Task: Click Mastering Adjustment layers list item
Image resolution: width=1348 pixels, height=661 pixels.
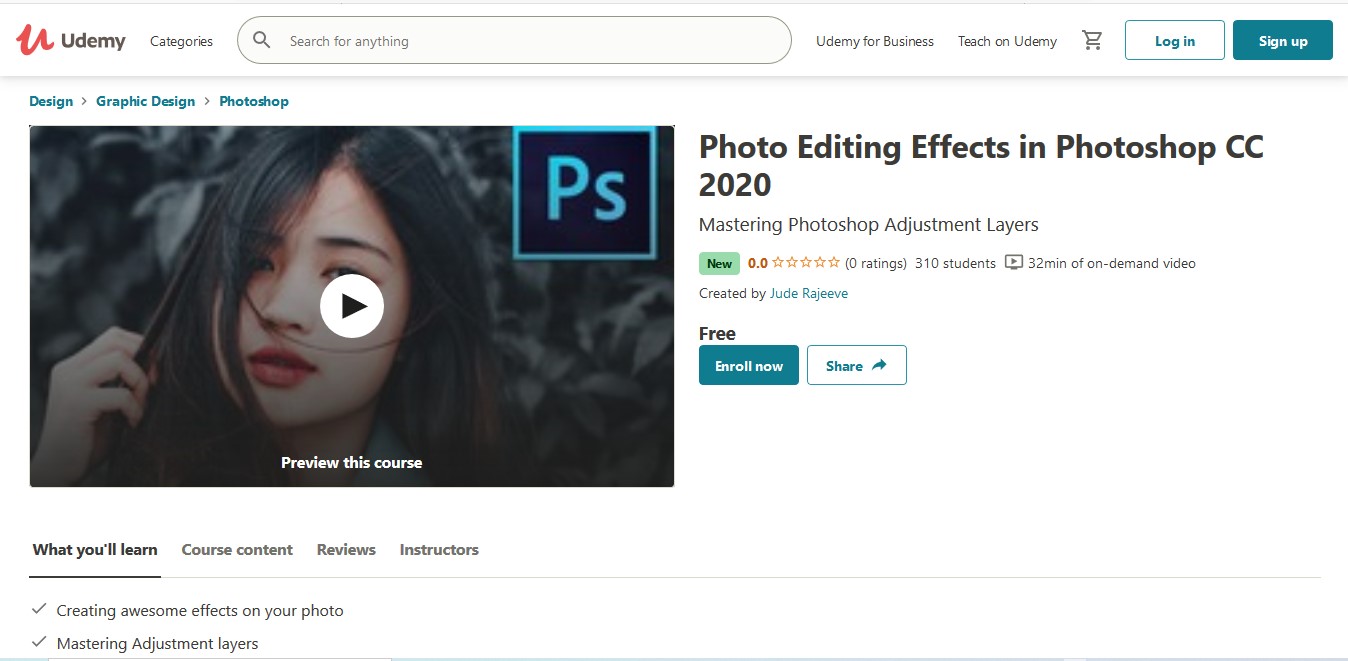Action: (x=158, y=643)
